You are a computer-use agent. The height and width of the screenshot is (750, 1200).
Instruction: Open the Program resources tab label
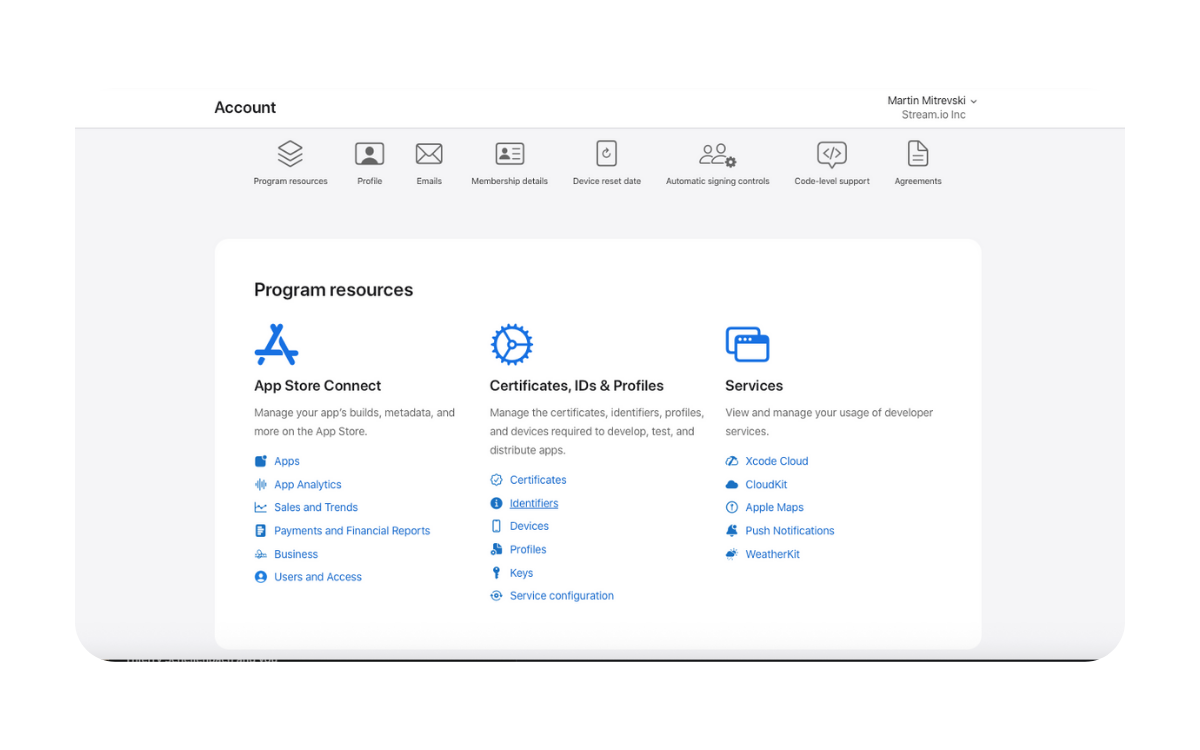pos(290,181)
